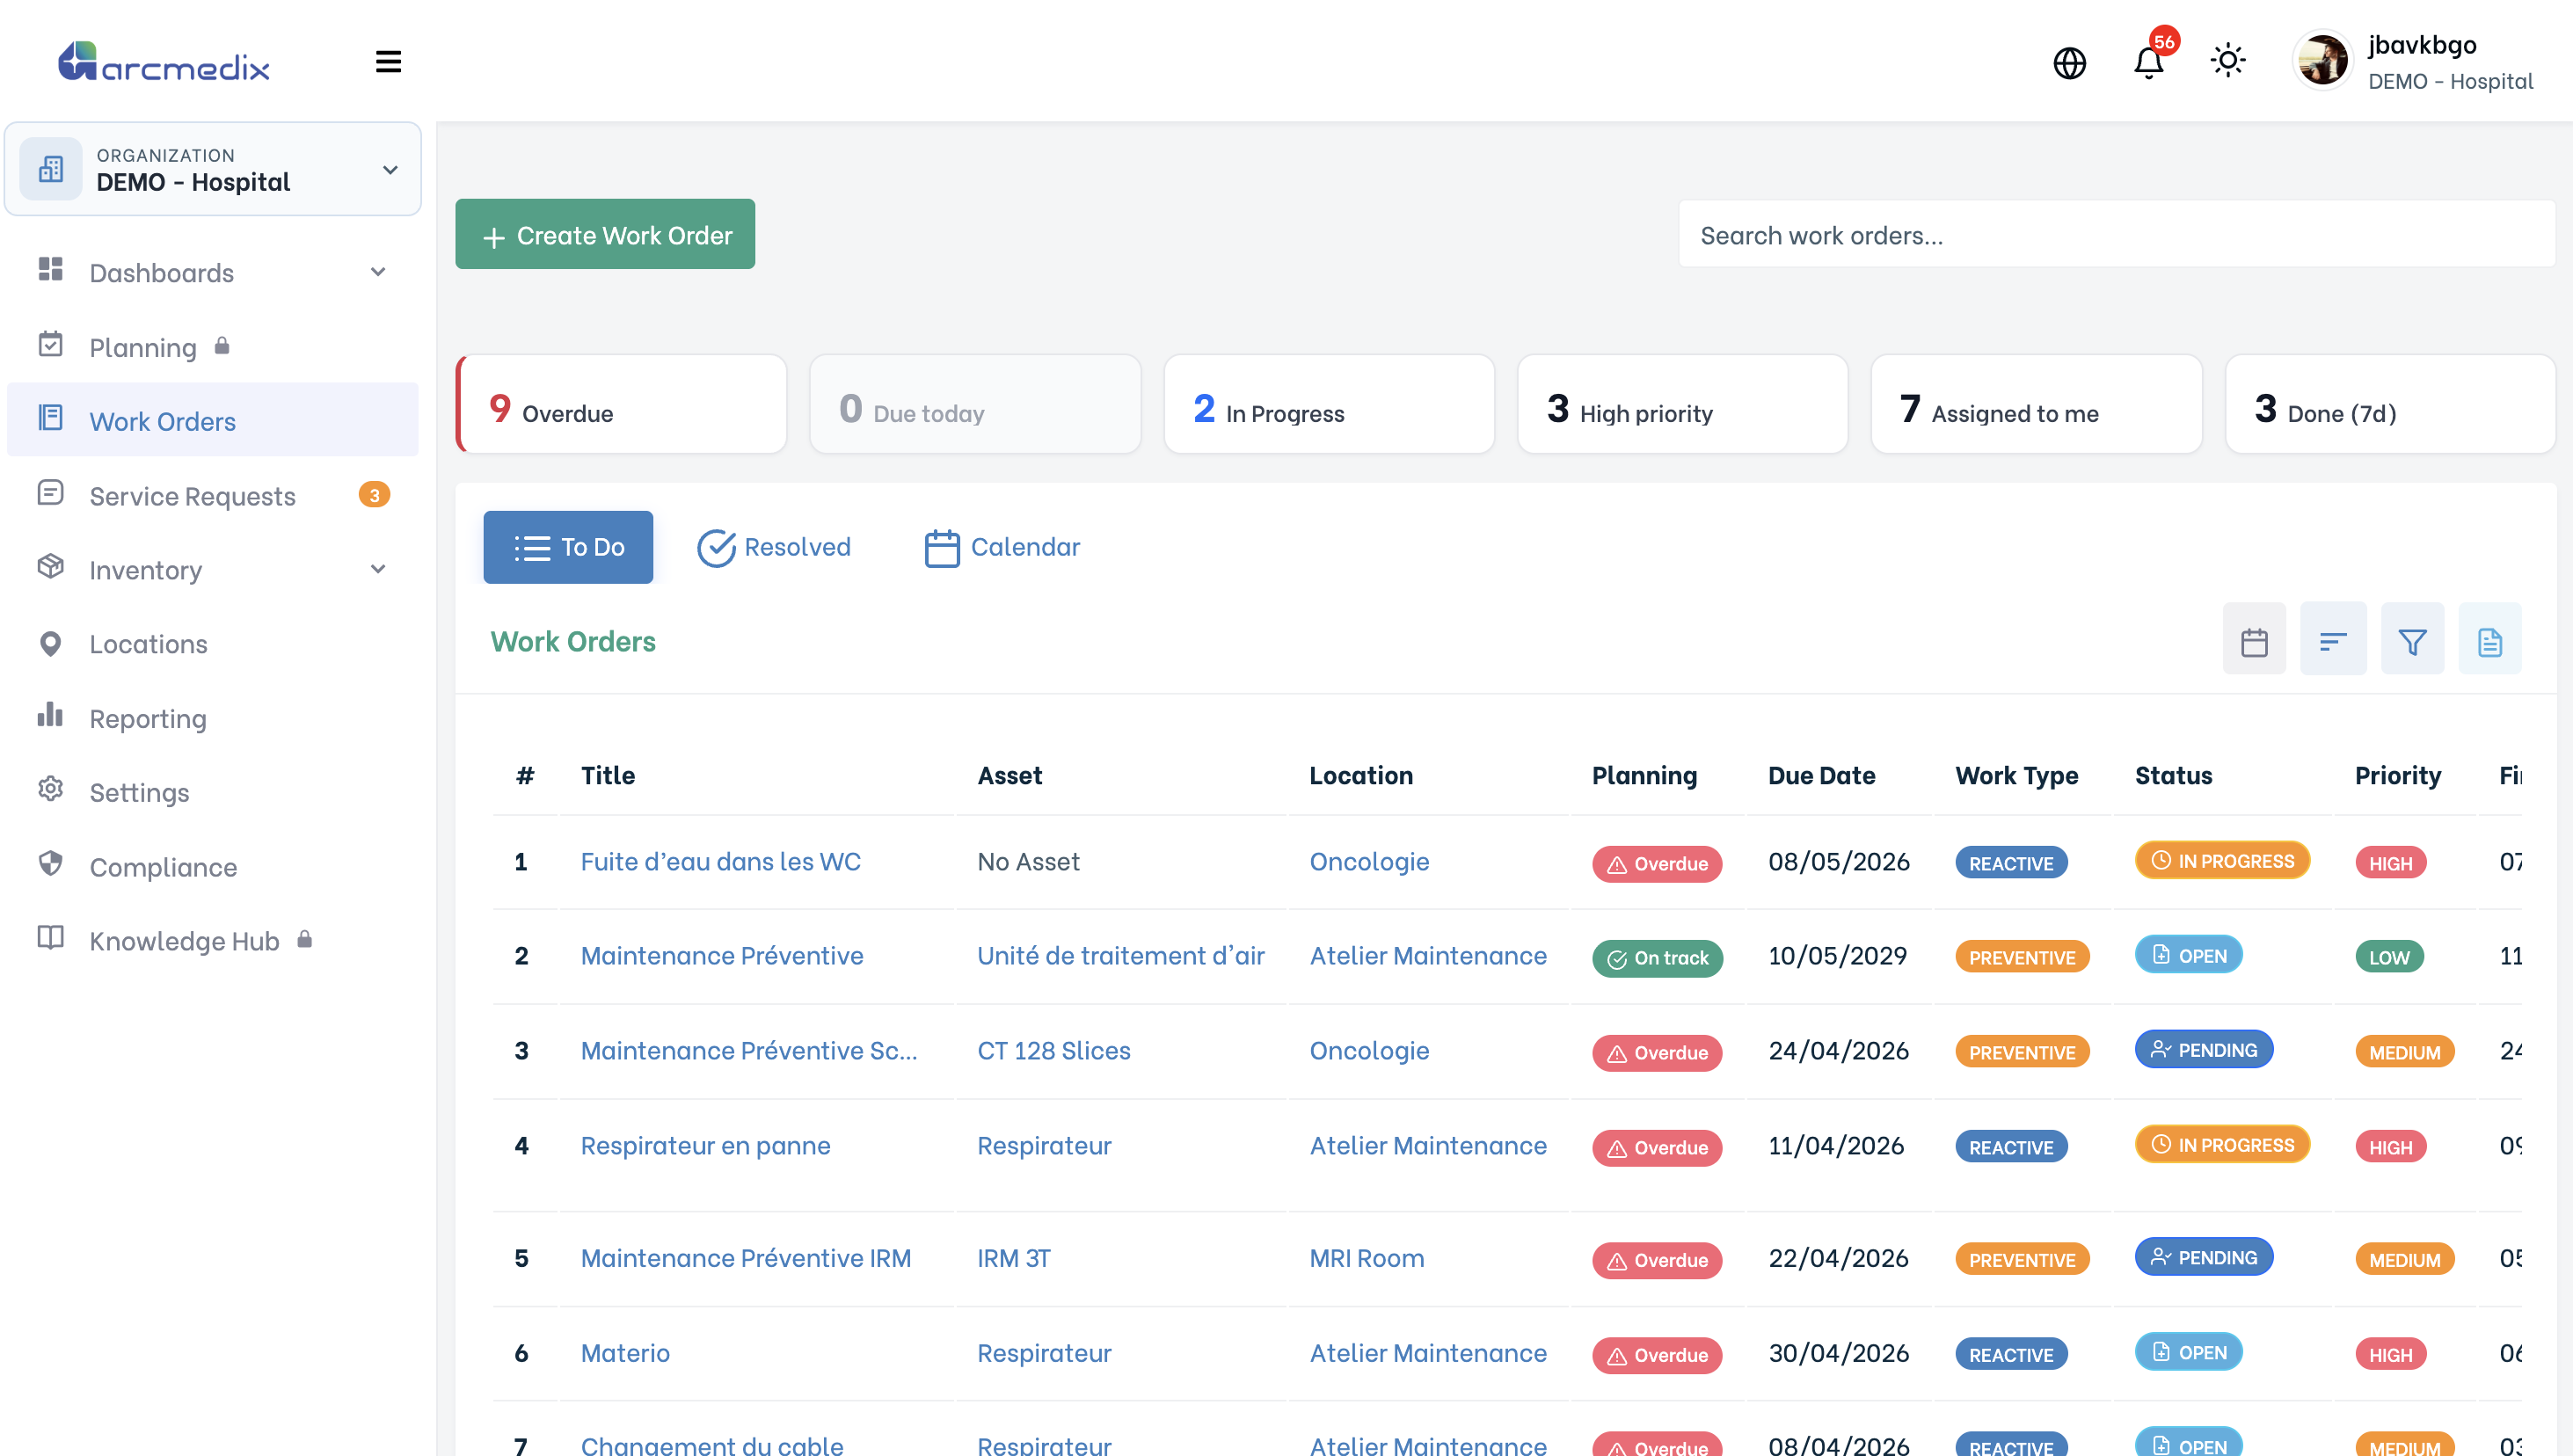Click the Settings gear icon
Viewport: 2573px width, 1456px height.
(51, 789)
